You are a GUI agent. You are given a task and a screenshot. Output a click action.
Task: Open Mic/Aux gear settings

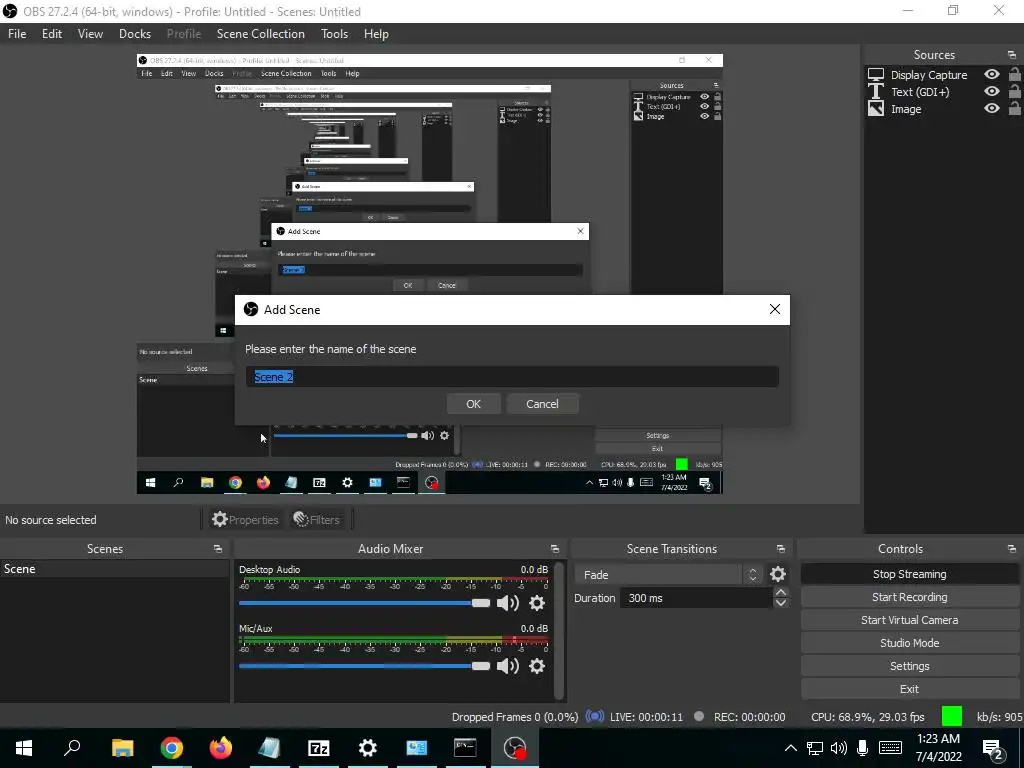pyautogui.click(x=537, y=666)
